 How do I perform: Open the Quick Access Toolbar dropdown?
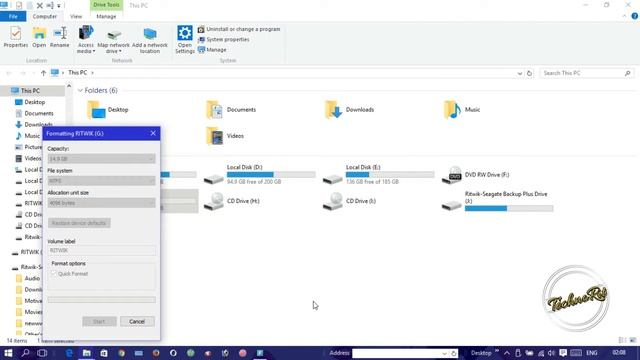[59, 5]
